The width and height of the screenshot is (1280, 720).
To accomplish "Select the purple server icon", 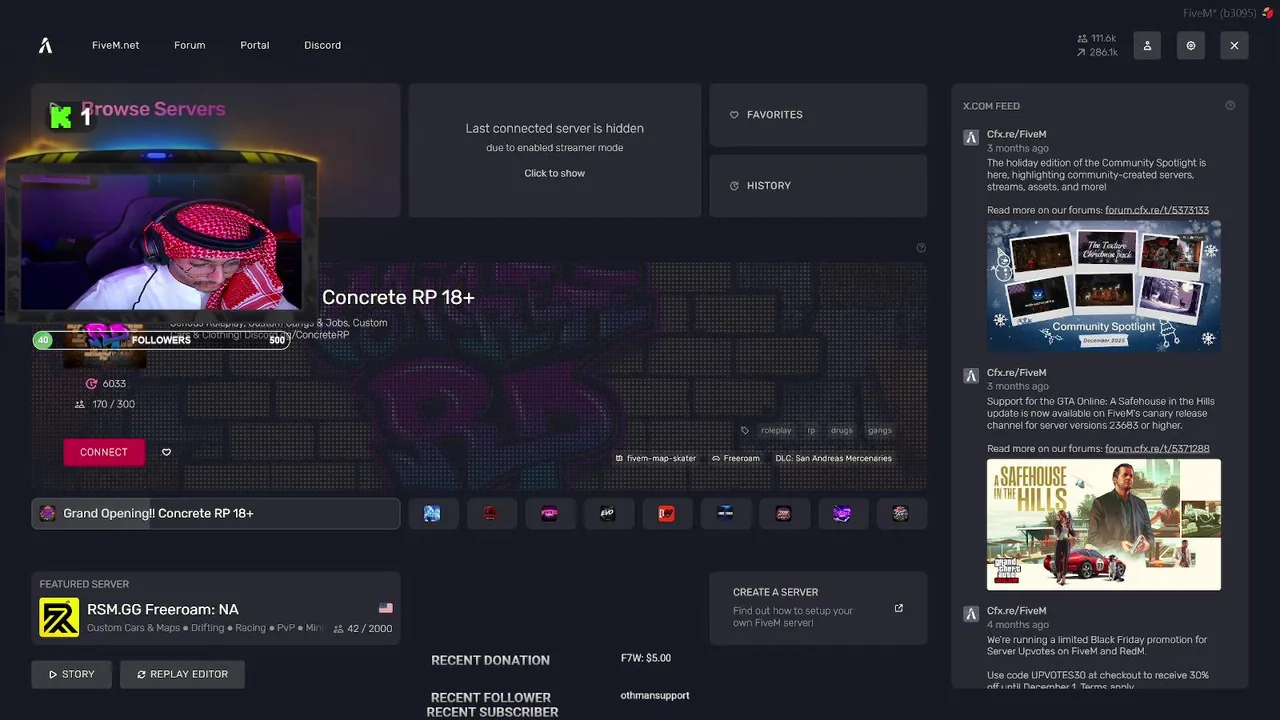I will (x=843, y=513).
